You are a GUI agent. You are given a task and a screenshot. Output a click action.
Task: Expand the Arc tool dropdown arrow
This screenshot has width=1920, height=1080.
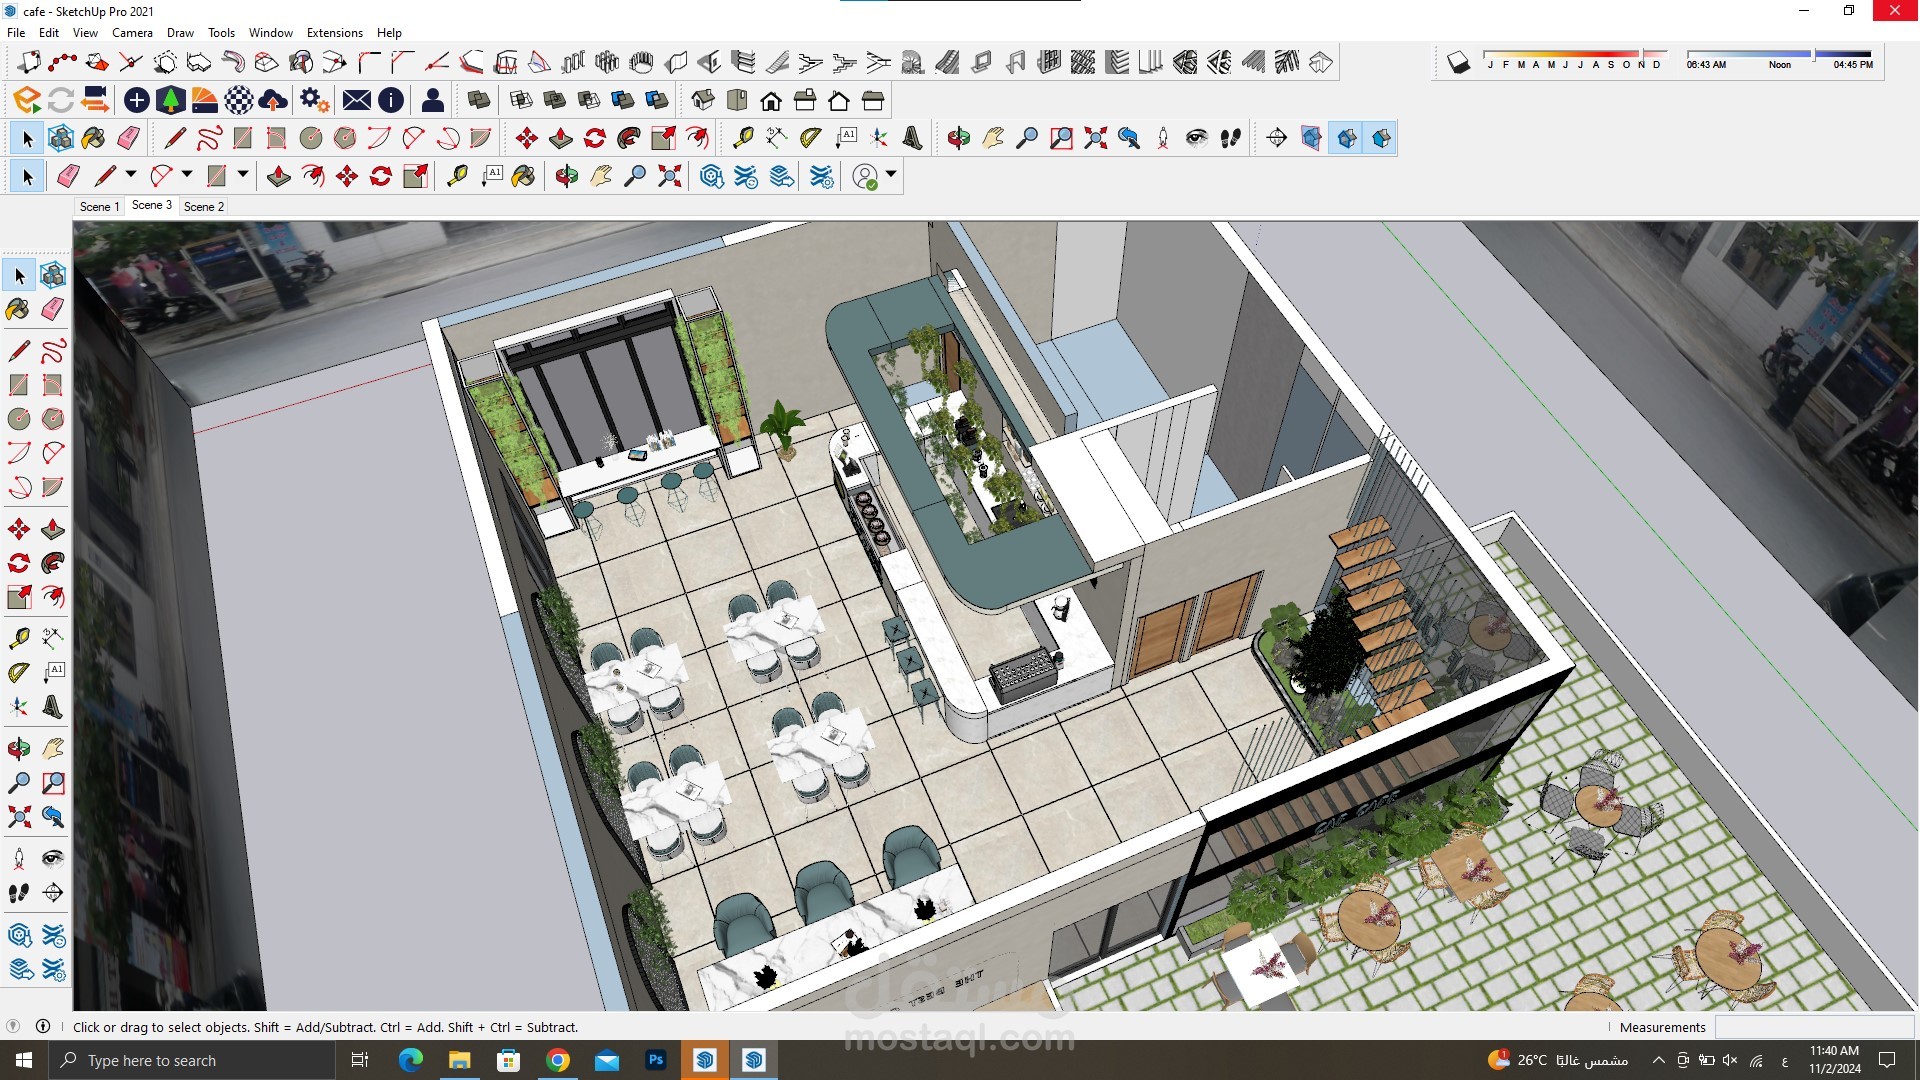tap(187, 175)
